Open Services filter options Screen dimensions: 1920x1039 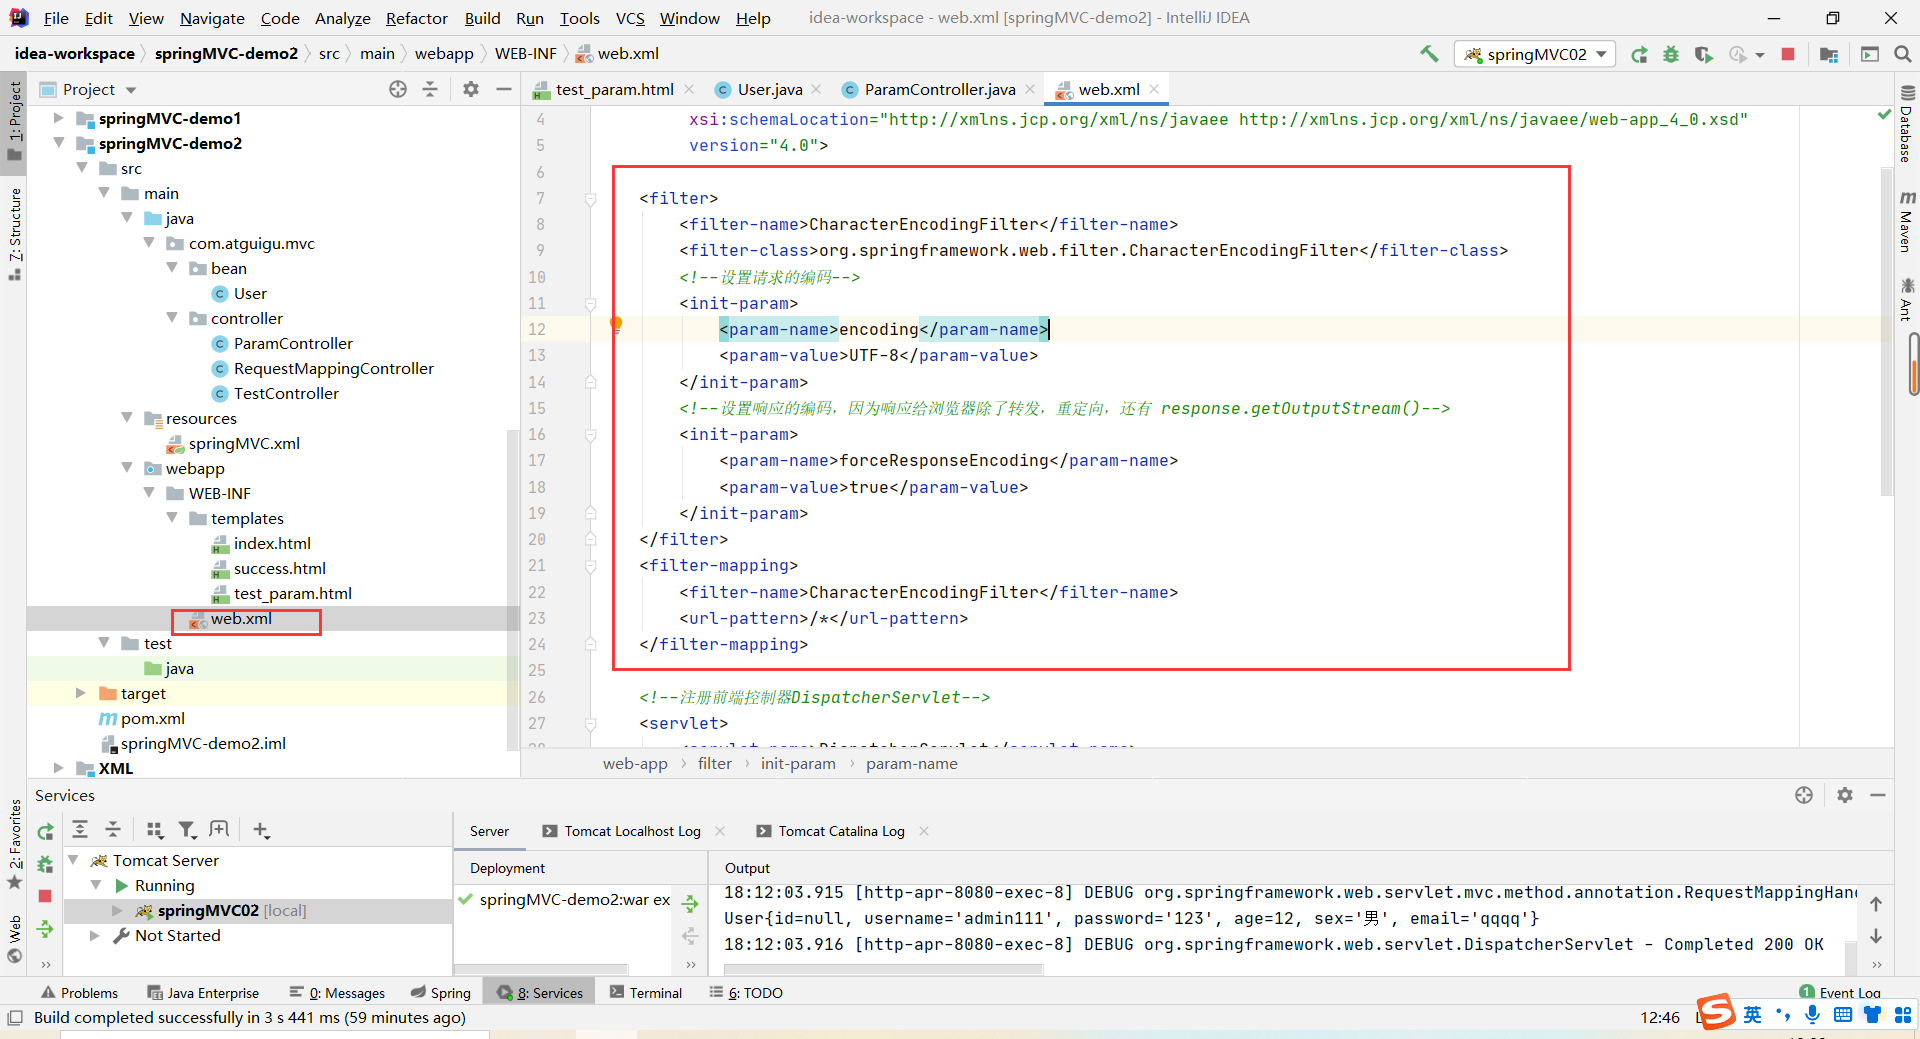187,829
